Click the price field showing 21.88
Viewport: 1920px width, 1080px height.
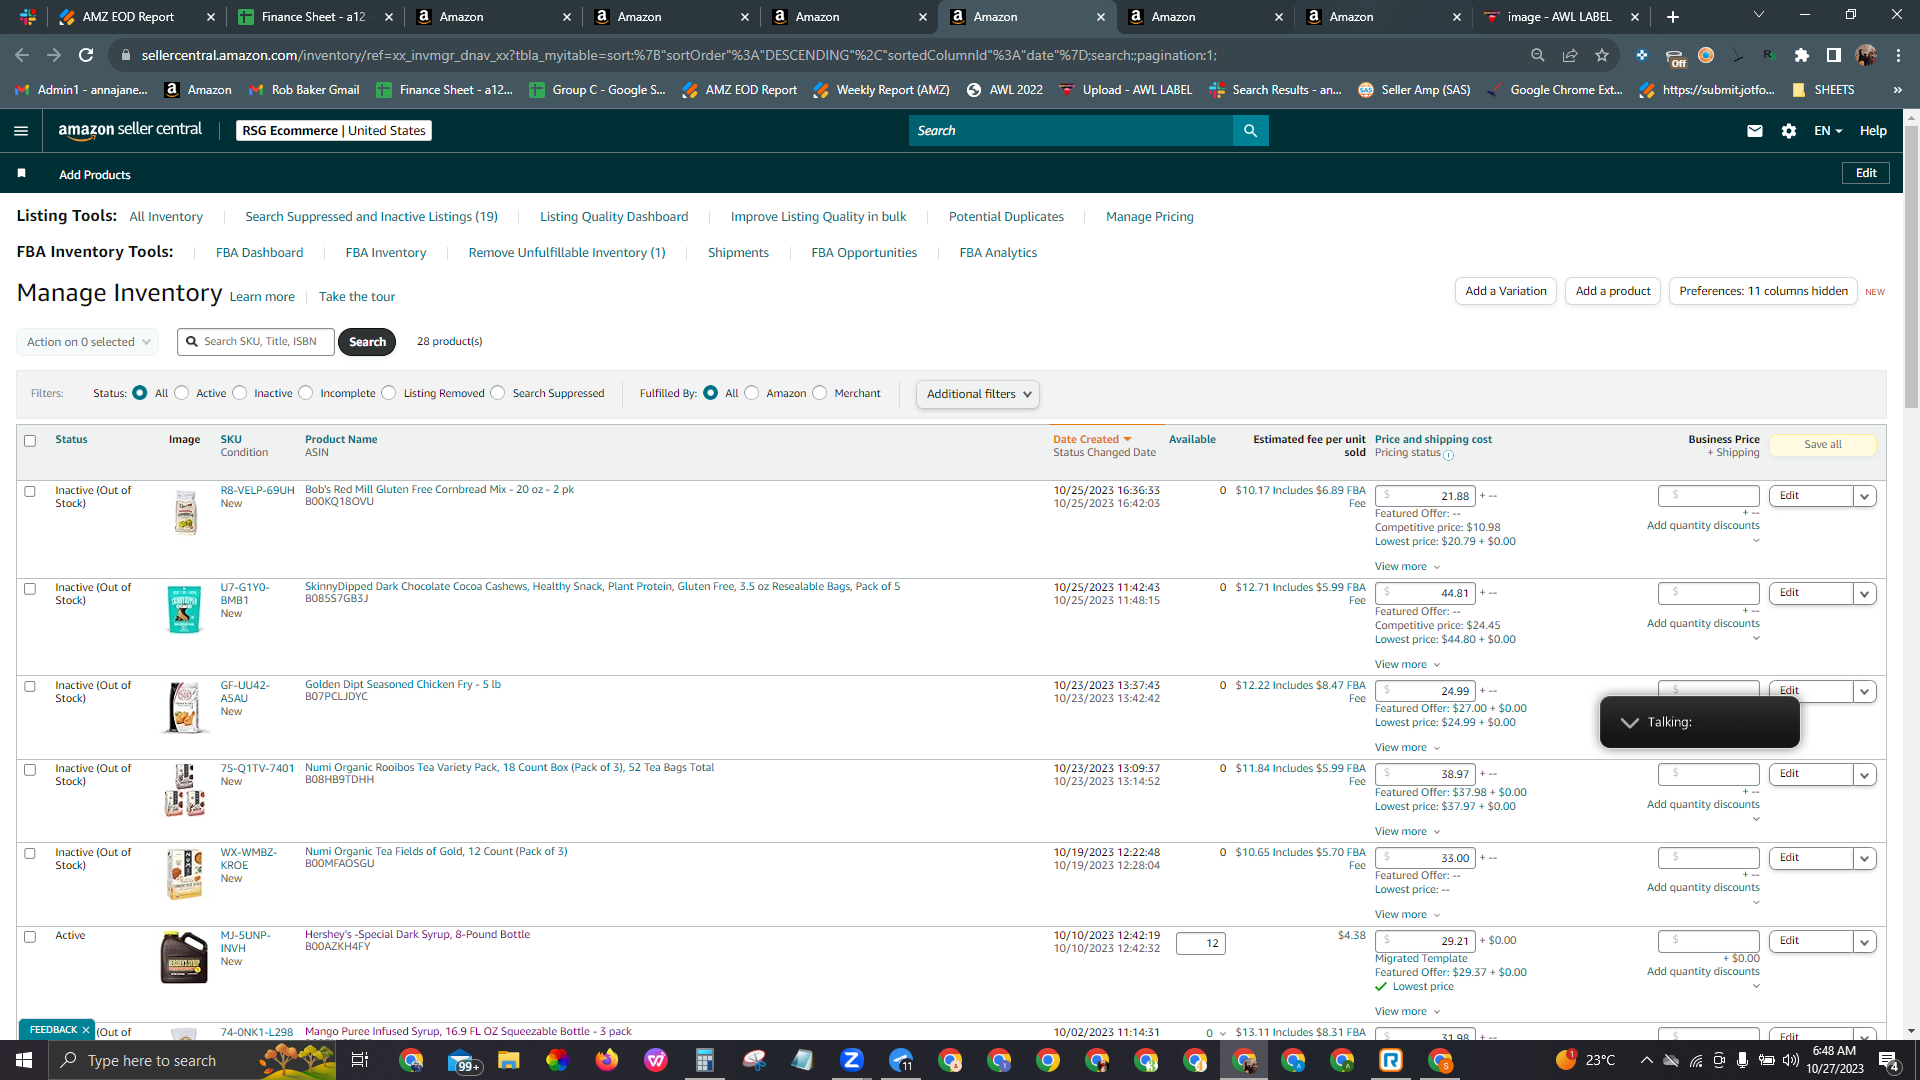pyautogui.click(x=1425, y=496)
